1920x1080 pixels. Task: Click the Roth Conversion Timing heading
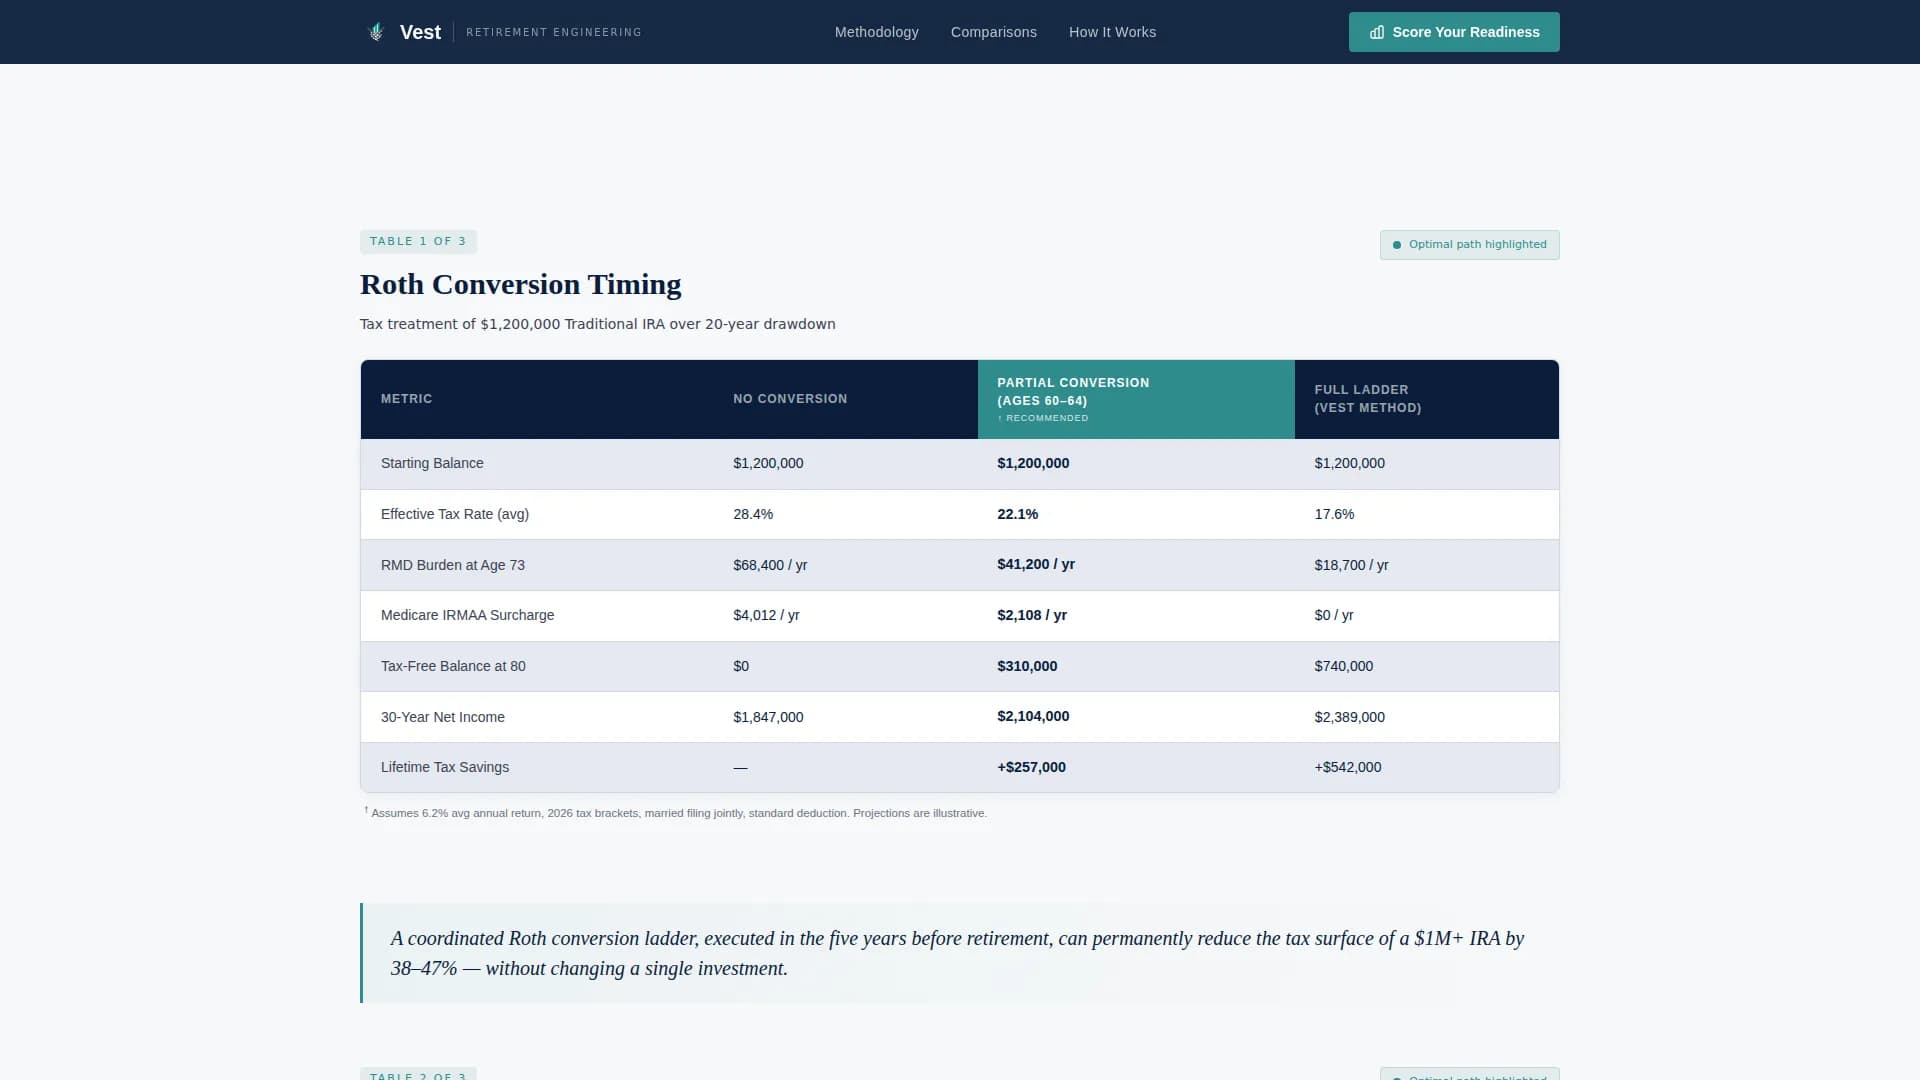point(520,285)
